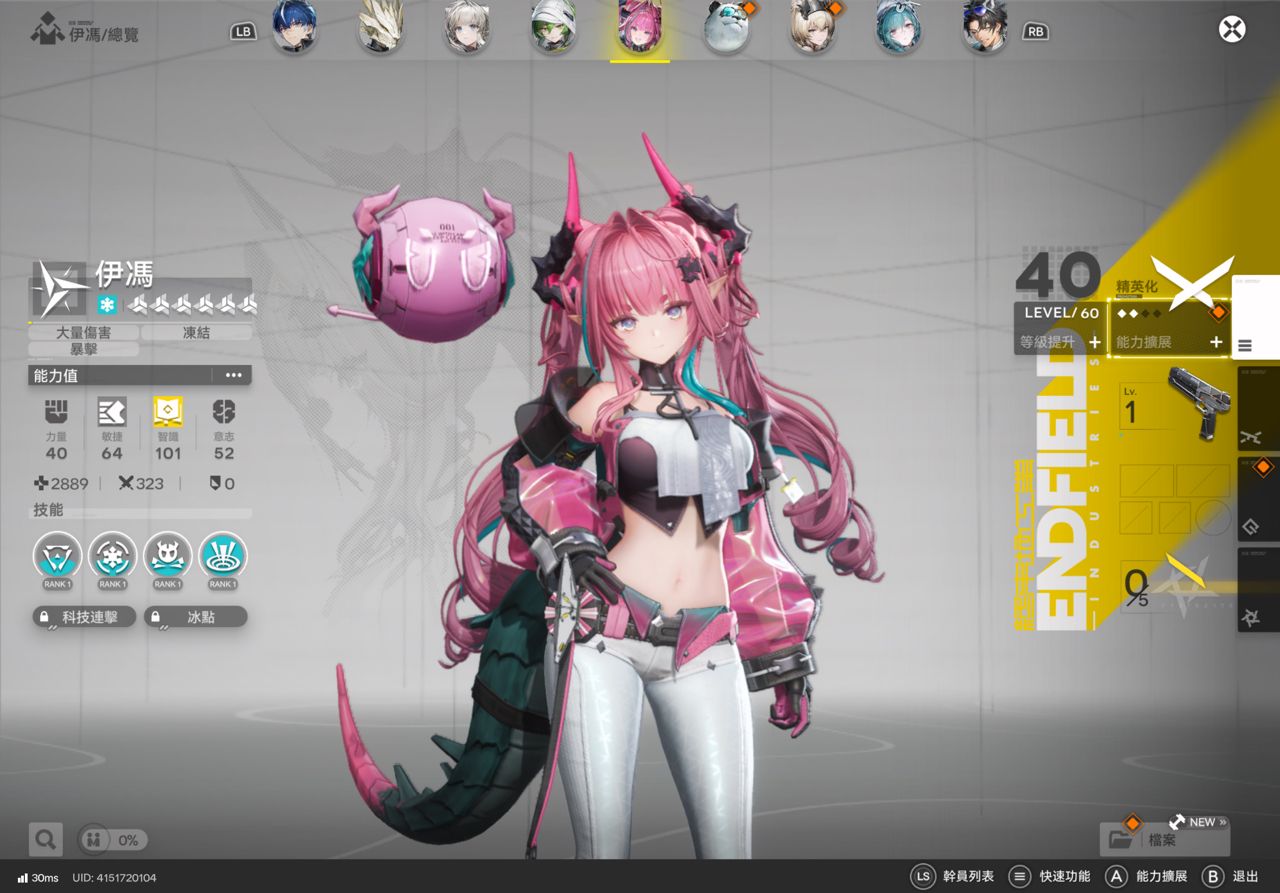The height and width of the screenshot is (893, 1280).
Task: Click the magnifying glass search icon
Action: pyautogui.click(x=45, y=839)
